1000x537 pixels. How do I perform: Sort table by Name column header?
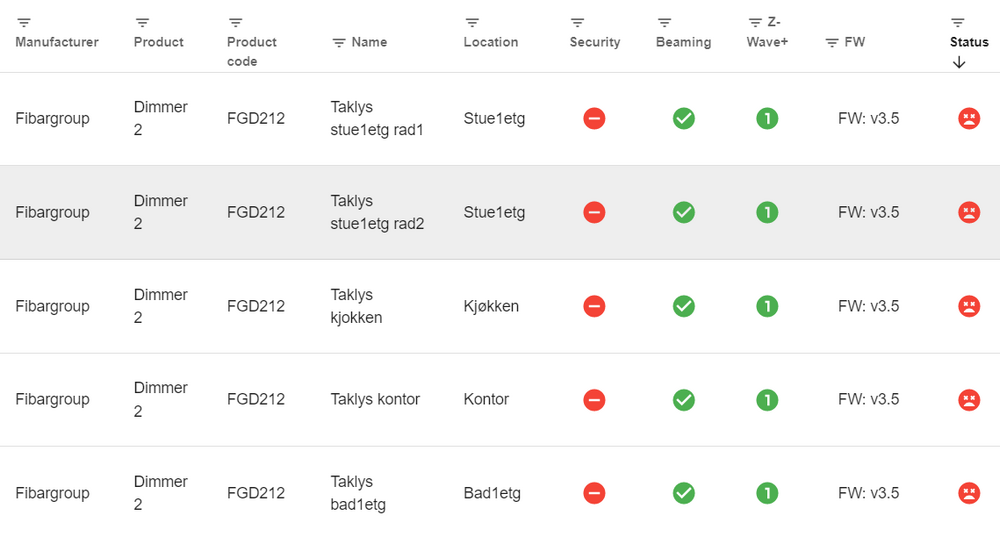369,42
